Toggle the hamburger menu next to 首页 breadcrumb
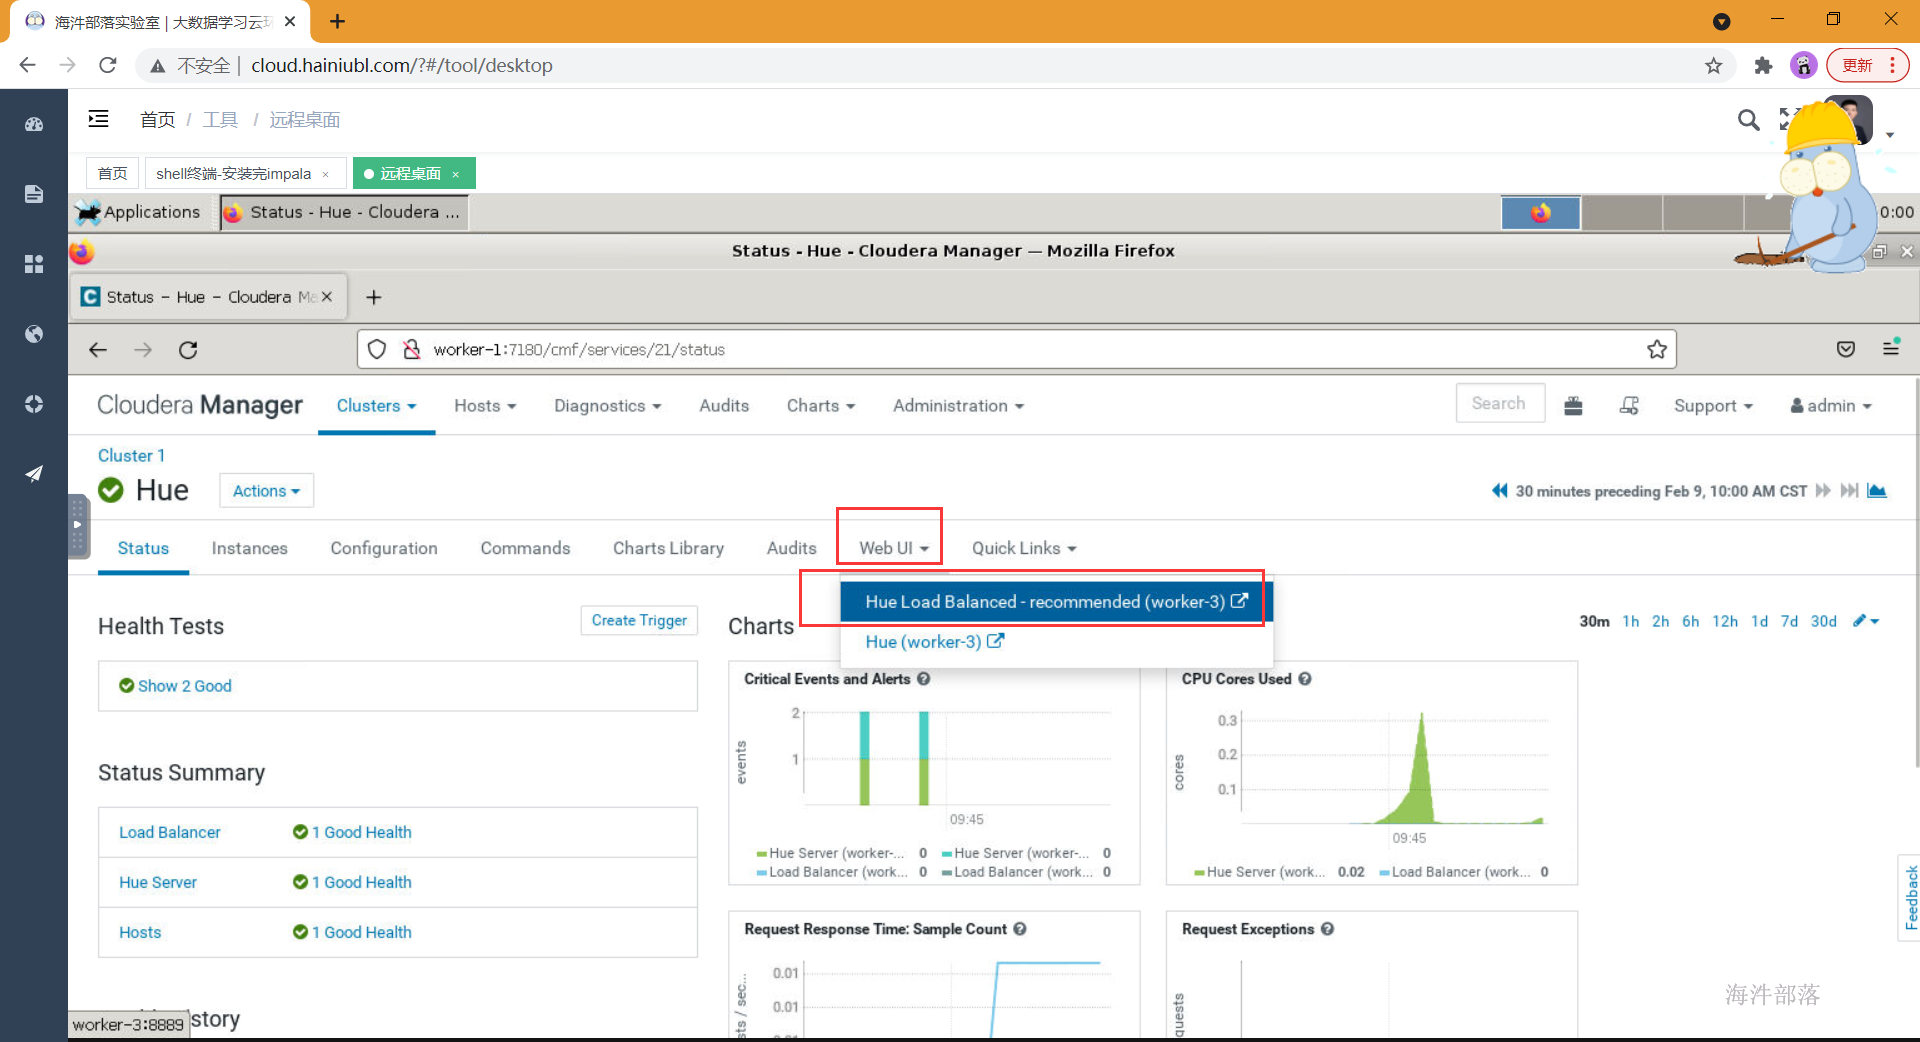The image size is (1920, 1042). 98,119
